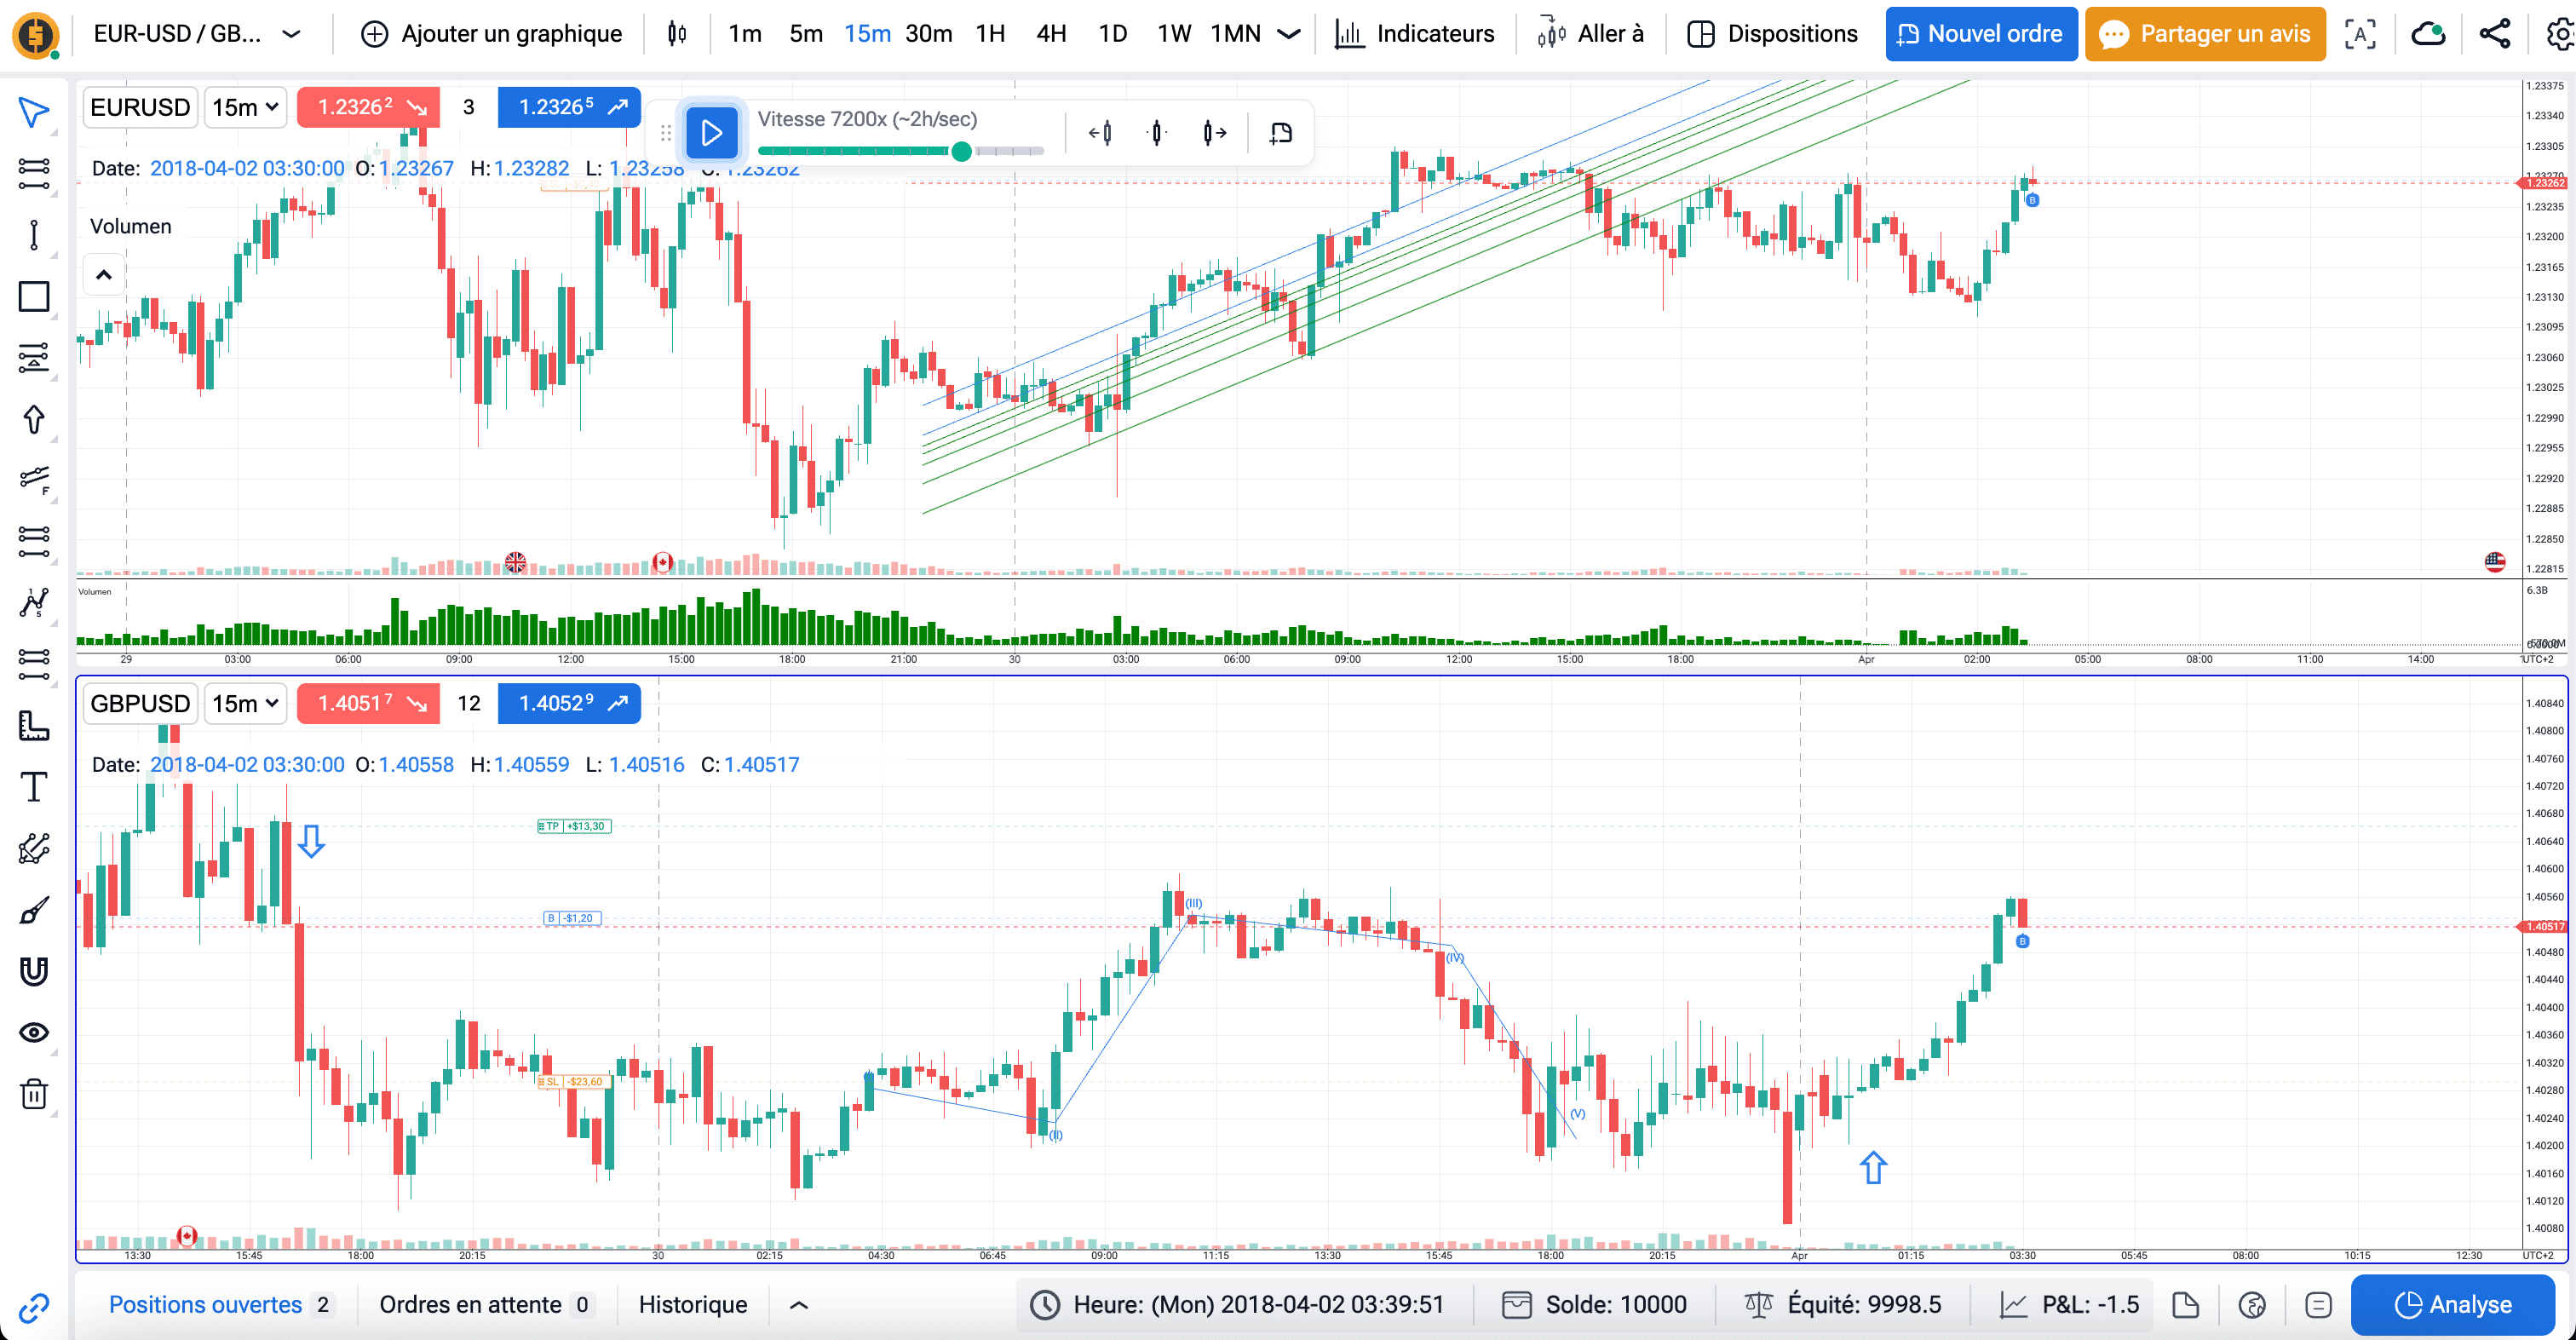Expand extra timeframes chevron next to 1MN
2576x1340 pixels.
[x=1290, y=33]
